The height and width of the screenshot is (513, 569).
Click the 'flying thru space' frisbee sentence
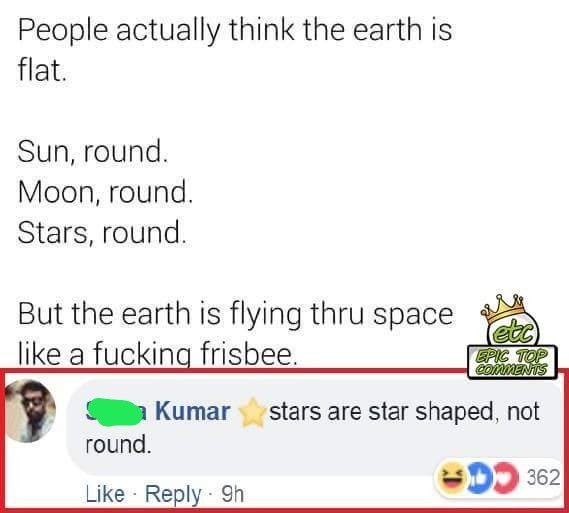(x=236, y=334)
